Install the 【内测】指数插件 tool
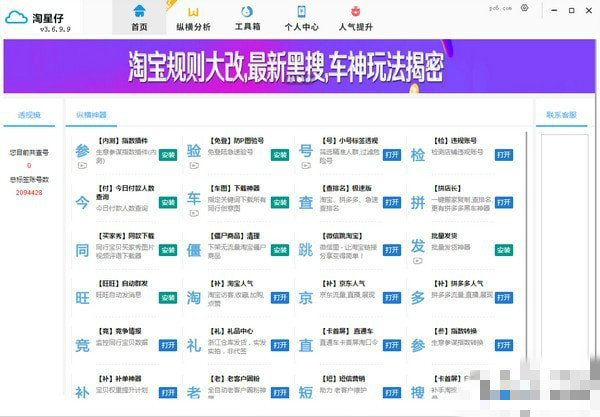 (168, 155)
